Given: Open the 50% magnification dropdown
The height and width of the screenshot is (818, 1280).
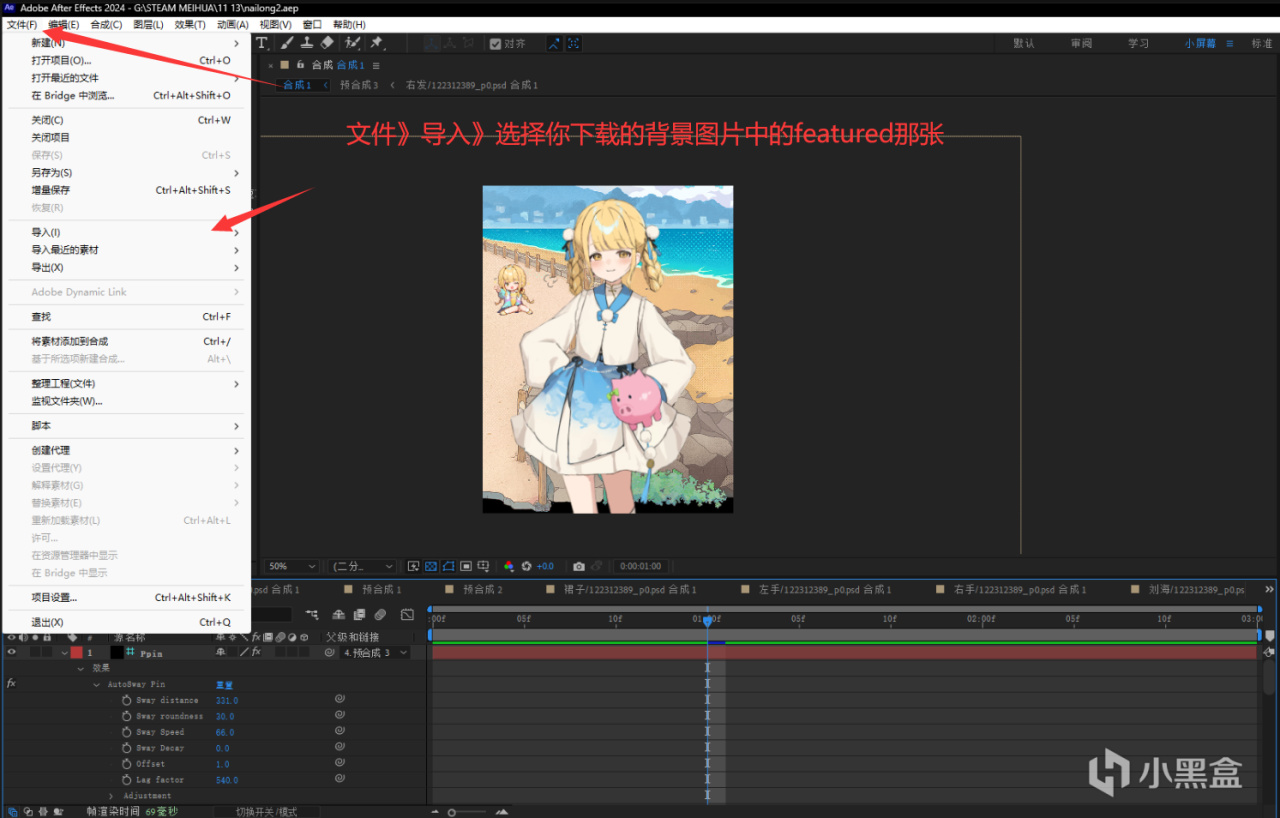Looking at the screenshot, I should [292, 566].
